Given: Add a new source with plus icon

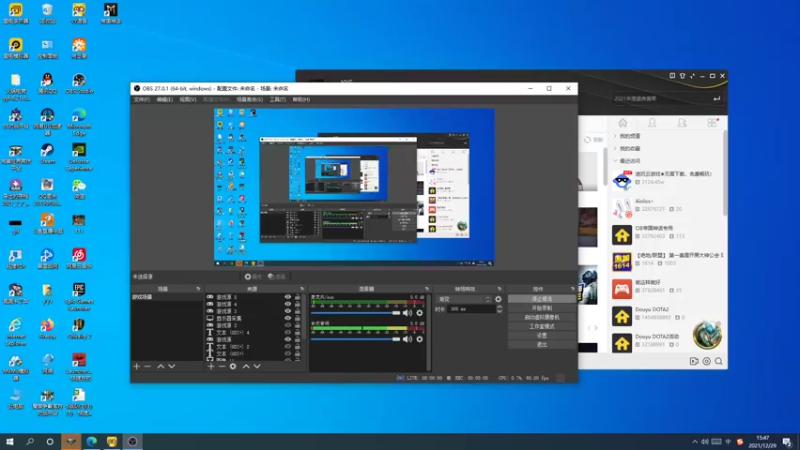Looking at the screenshot, I should click(211, 366).
